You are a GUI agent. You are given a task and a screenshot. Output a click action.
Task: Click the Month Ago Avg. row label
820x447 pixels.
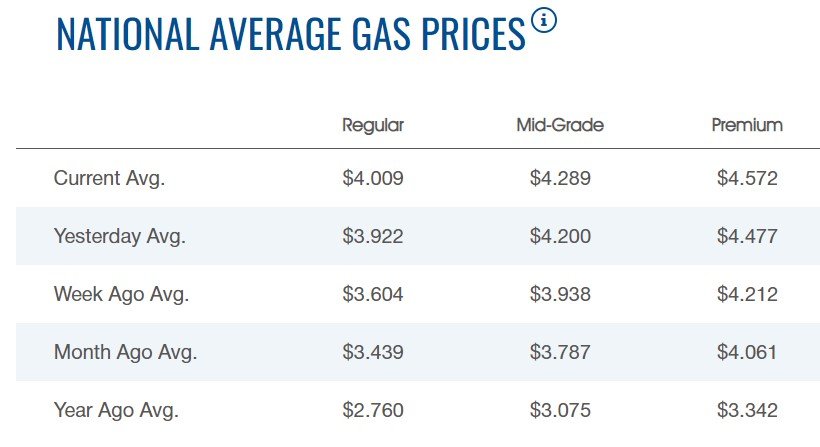pos(125,352)
